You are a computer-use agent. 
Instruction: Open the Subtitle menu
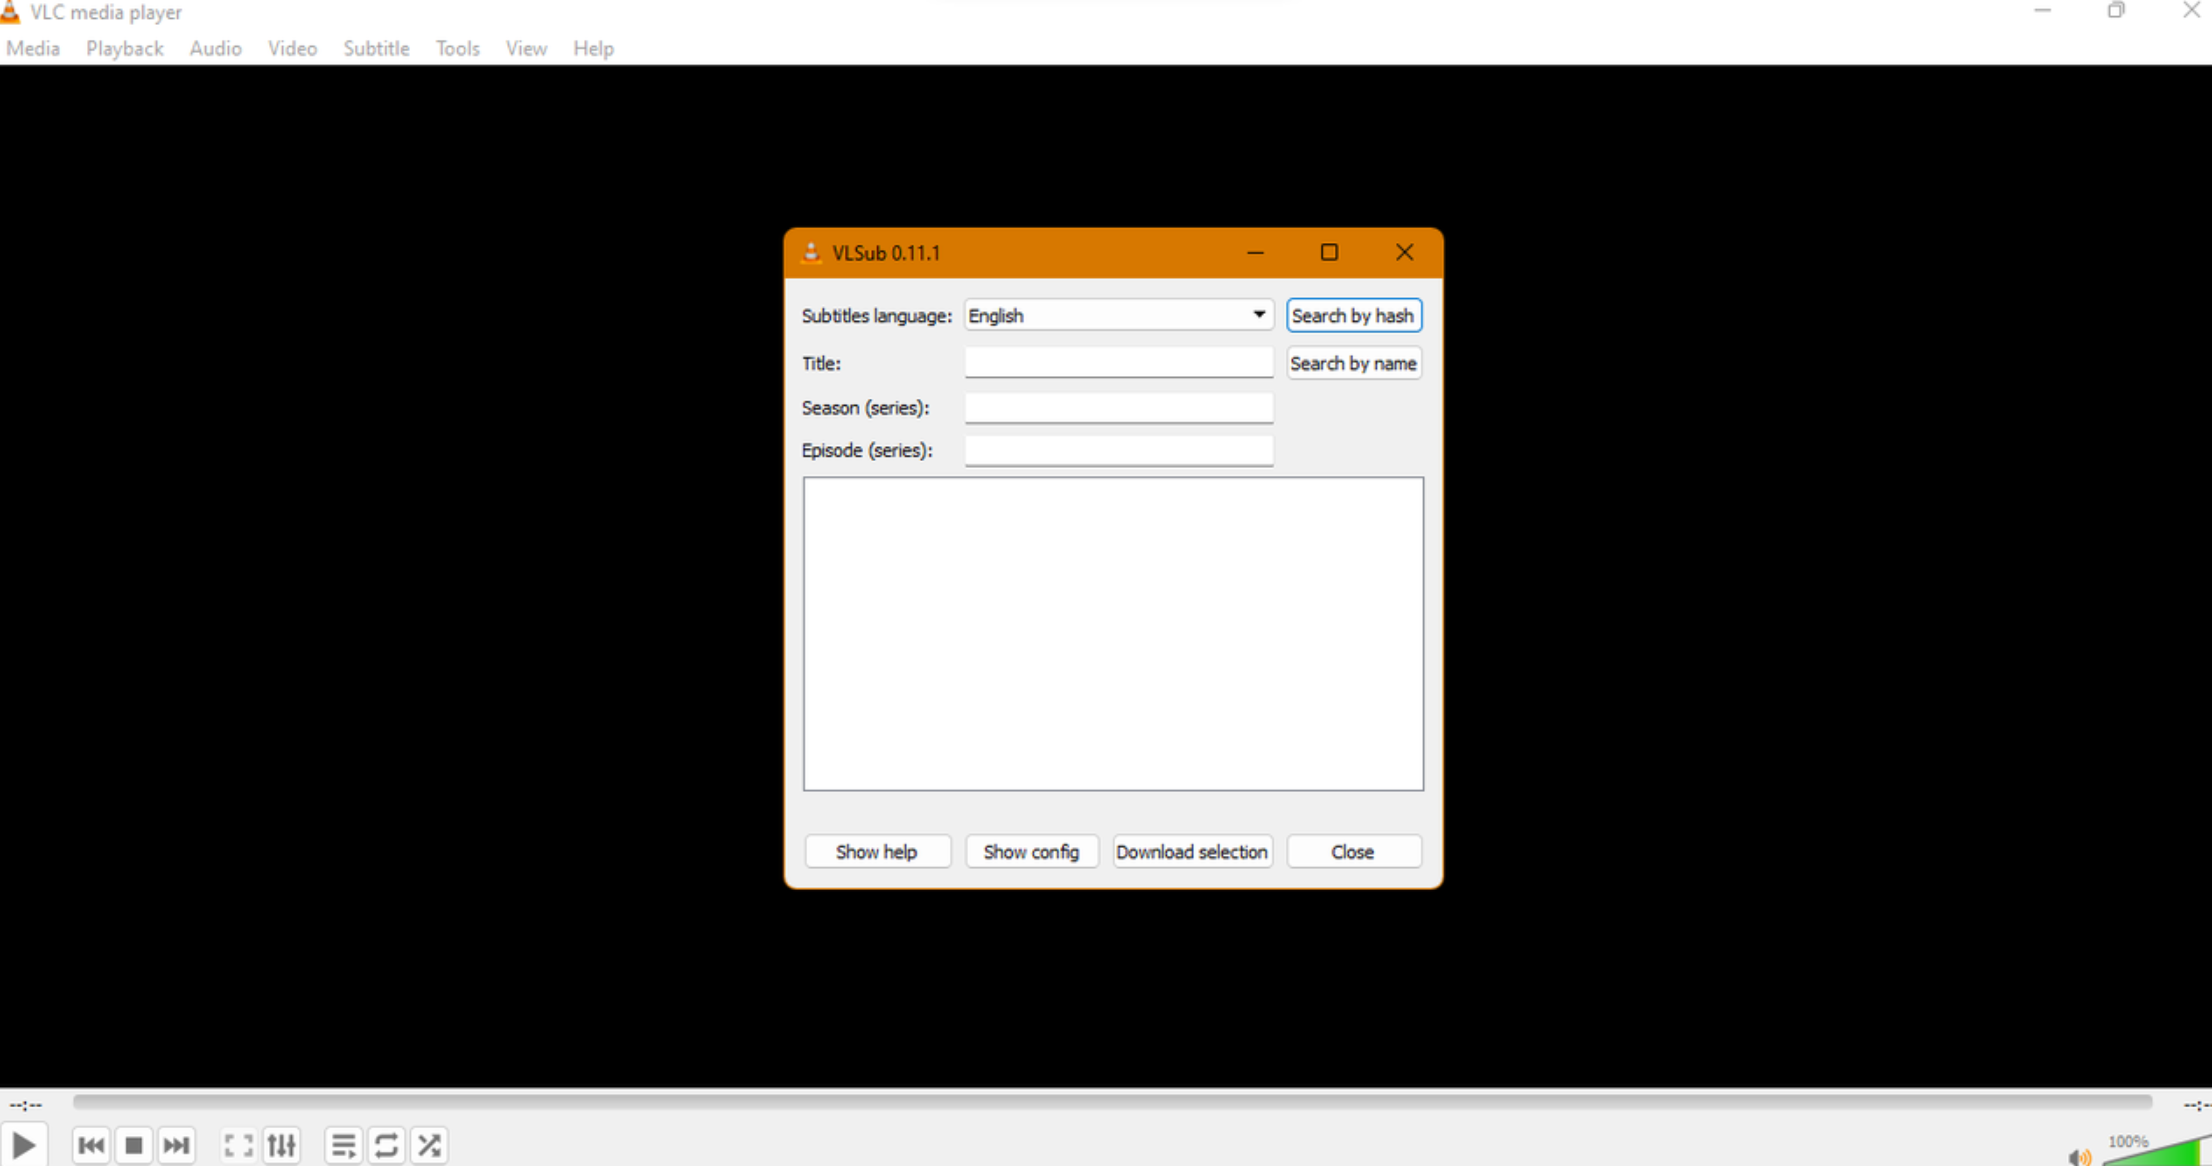click(376, 48)
